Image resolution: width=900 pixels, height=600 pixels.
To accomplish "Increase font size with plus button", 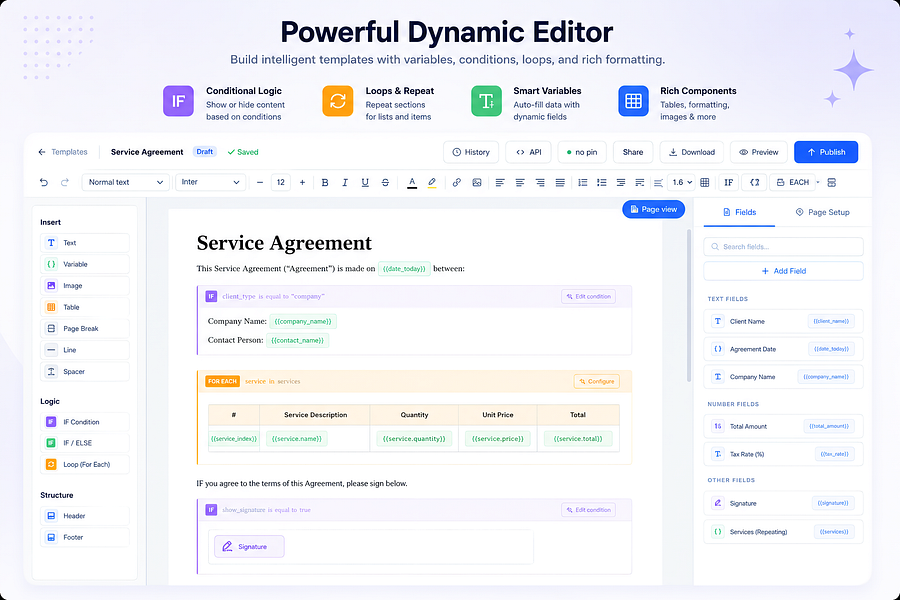I will pyautogui.click(x=302, y=183).
